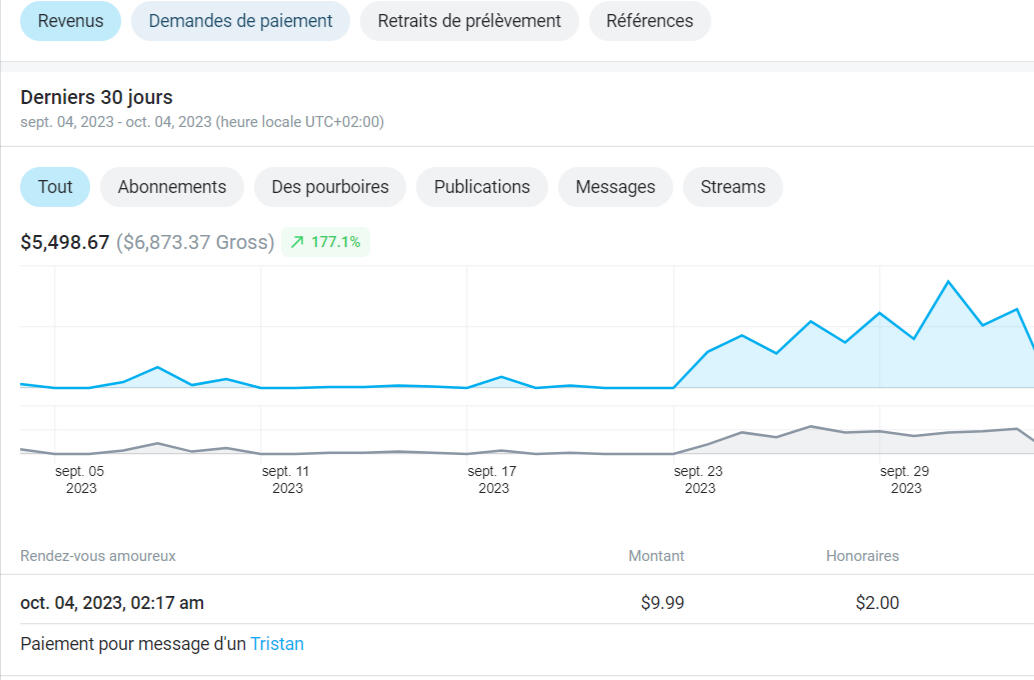This screenshot has height=680, width=1034.
Task: Filter earnings by Des pourboires
Action: [330, 187]
